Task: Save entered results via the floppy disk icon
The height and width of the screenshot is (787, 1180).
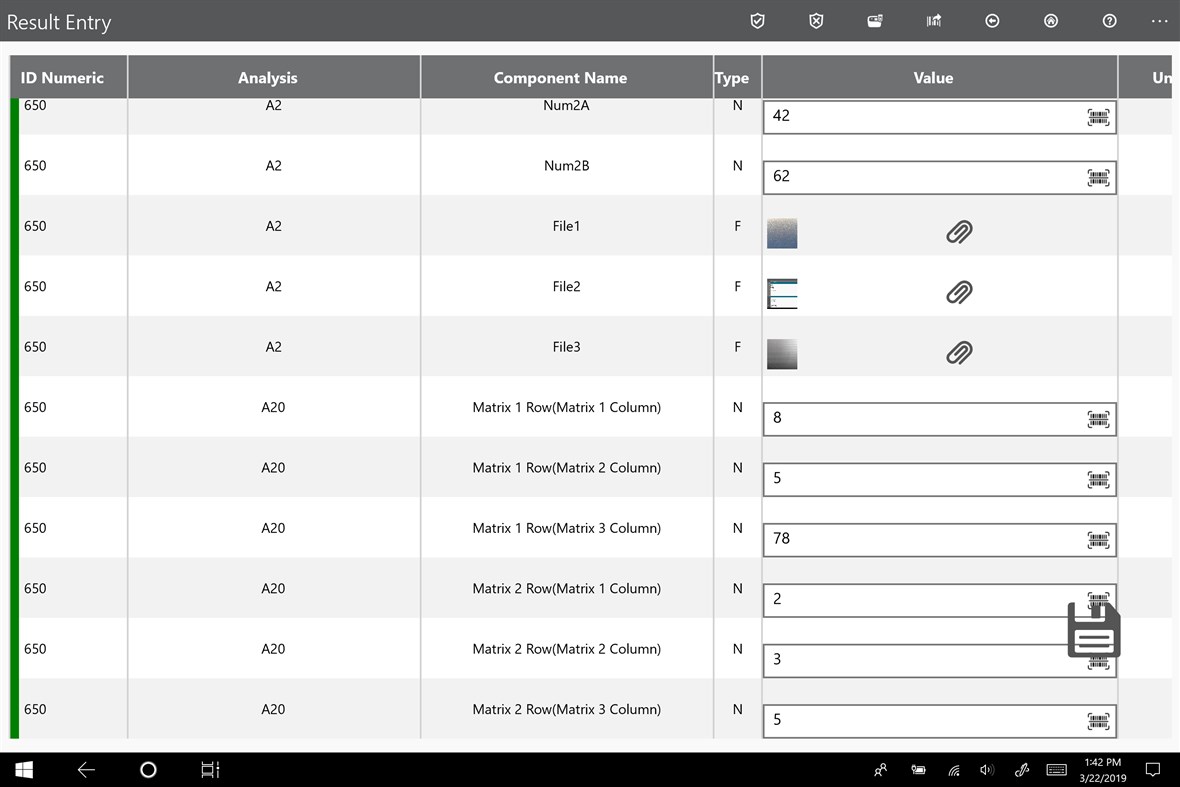Action: (1093, 630)
